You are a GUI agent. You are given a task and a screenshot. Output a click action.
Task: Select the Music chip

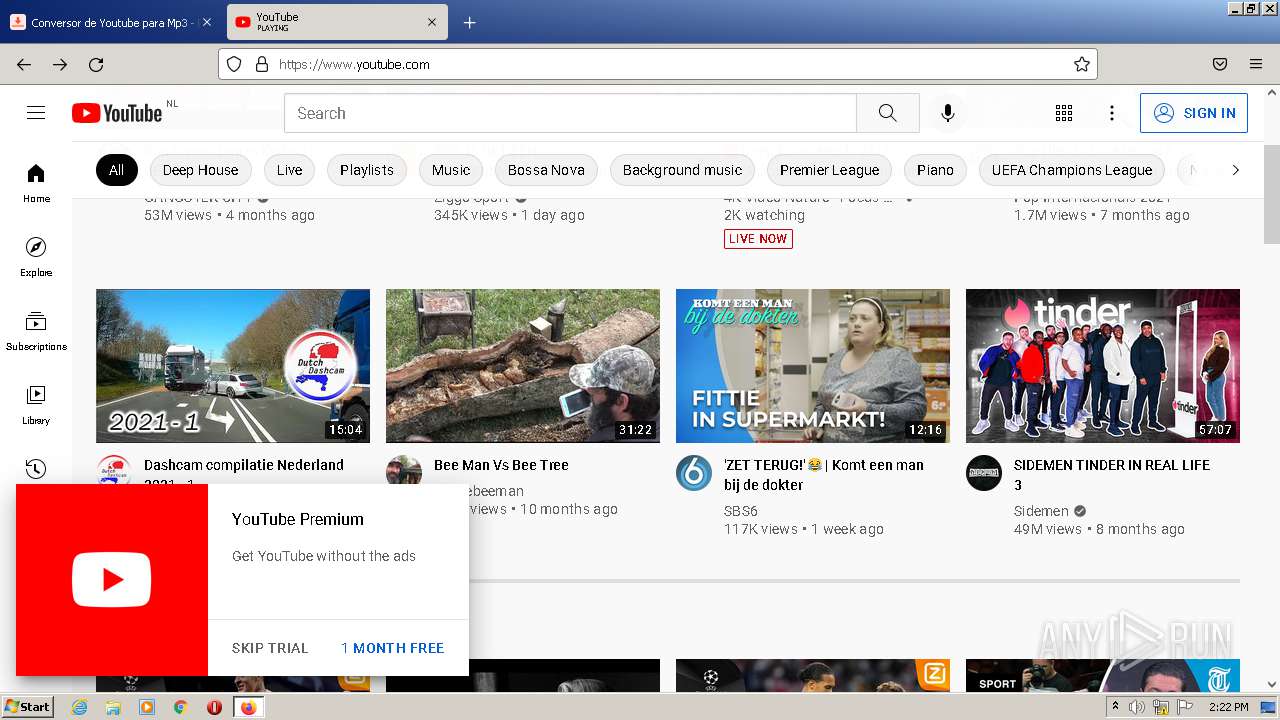(x=451, y=170)
